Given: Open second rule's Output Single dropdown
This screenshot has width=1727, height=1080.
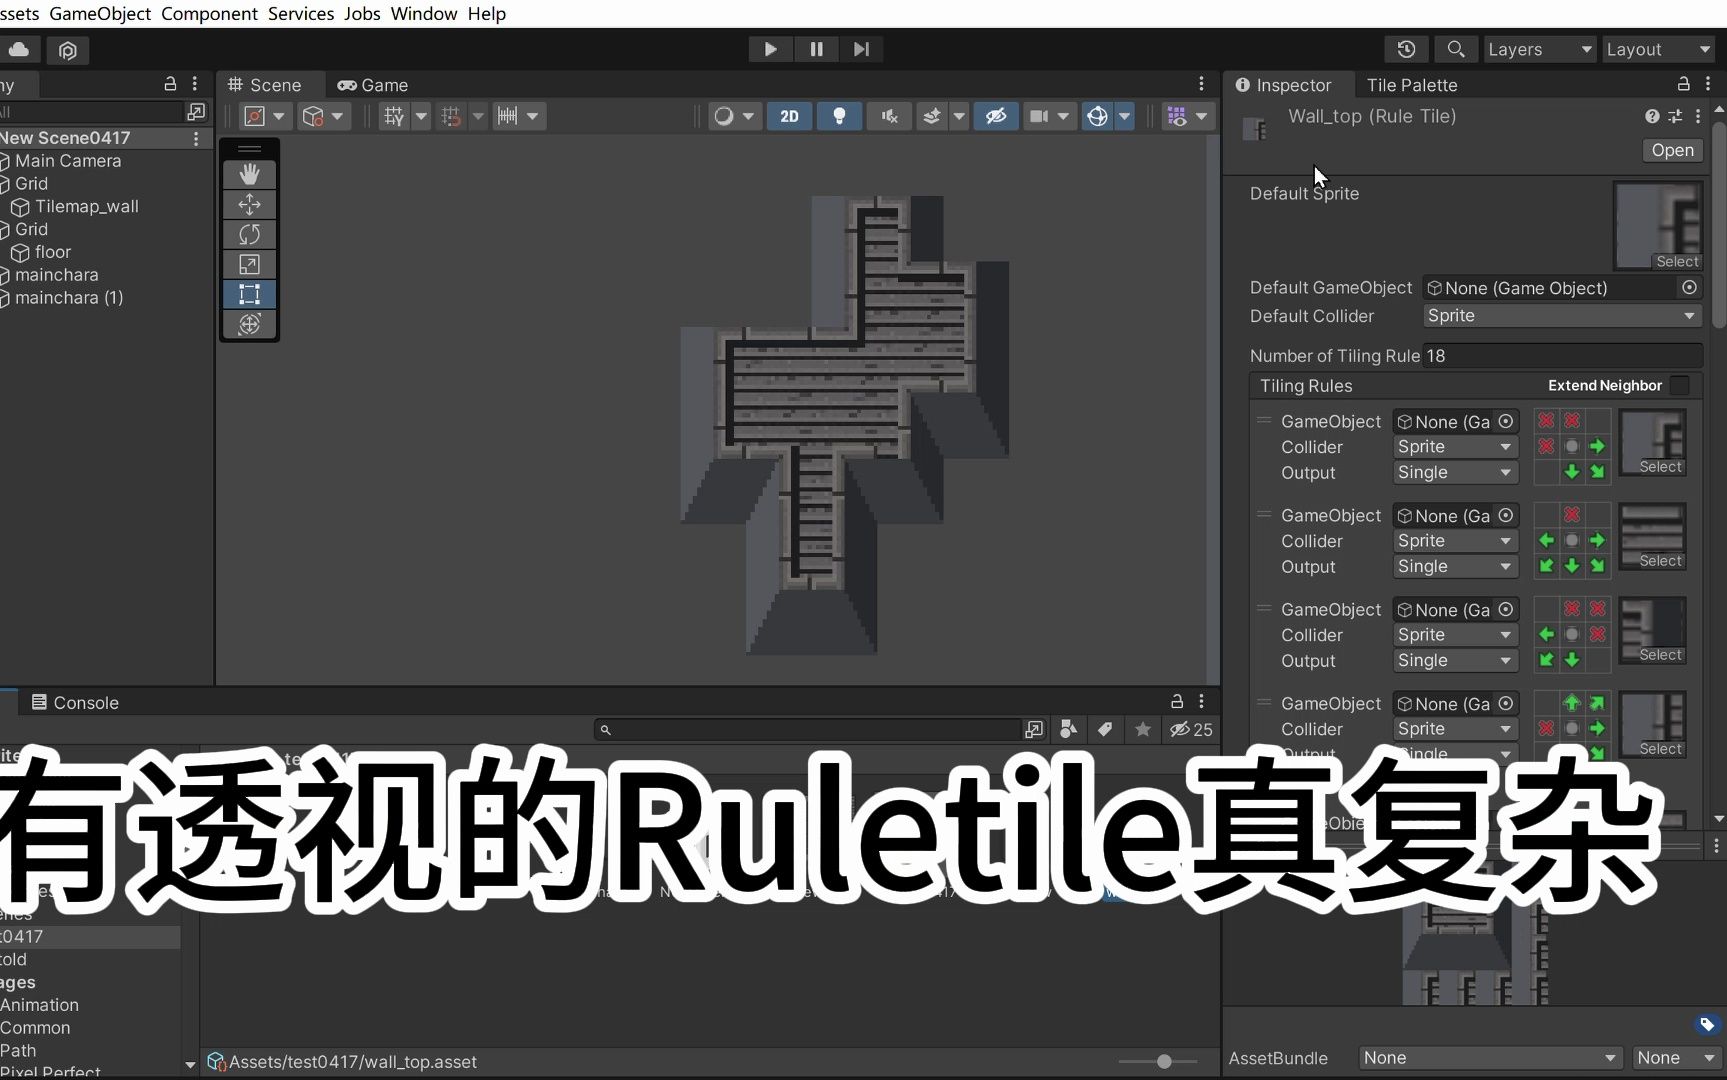Looking at the screenshot, I should point(1455,566).
